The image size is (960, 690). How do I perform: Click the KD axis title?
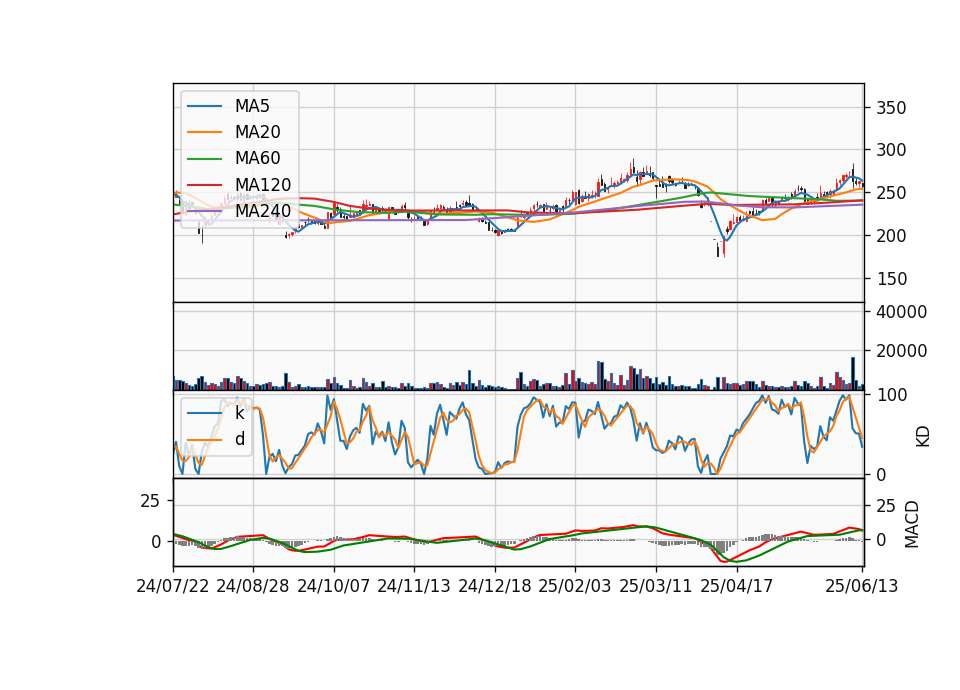click(x=923, y=436)
